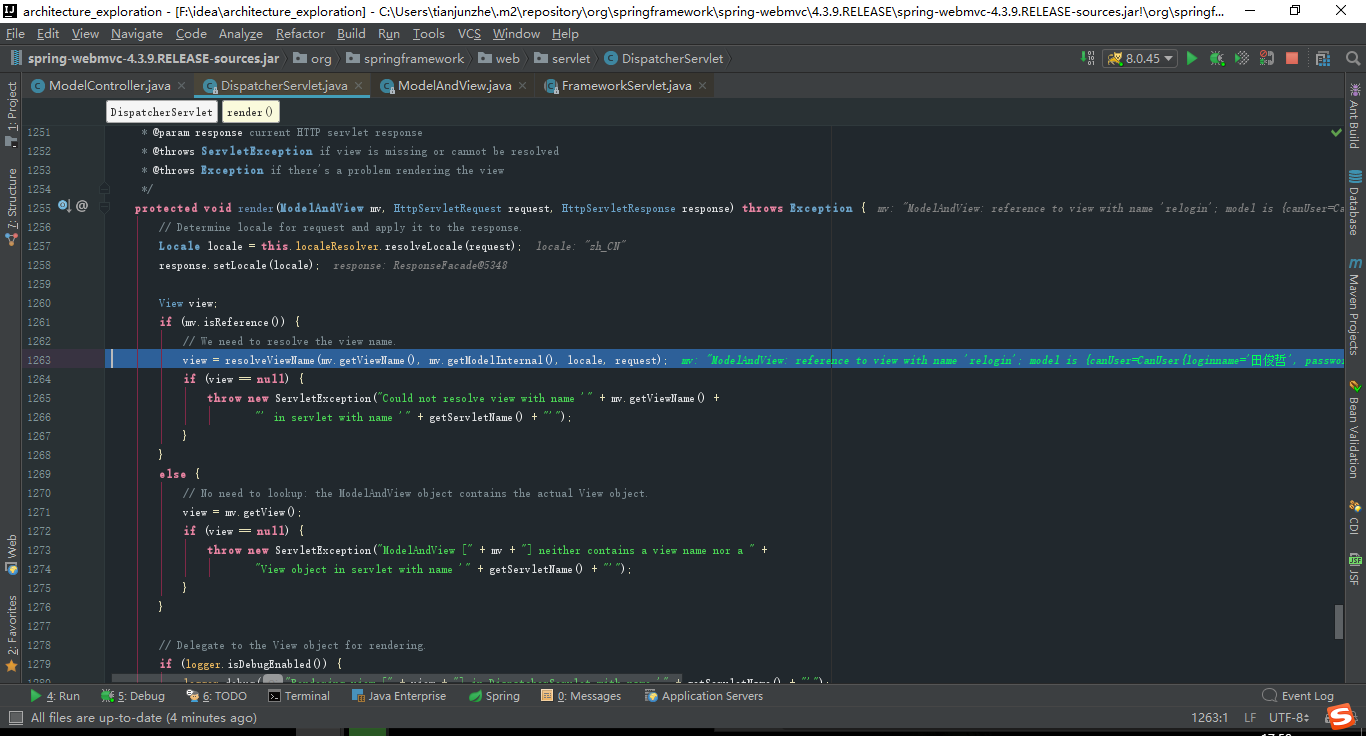This screenshot has height=736, width=1366.
Task: Run with Coverage using the dotted-arrow icon
Action: pos(1242,58)
